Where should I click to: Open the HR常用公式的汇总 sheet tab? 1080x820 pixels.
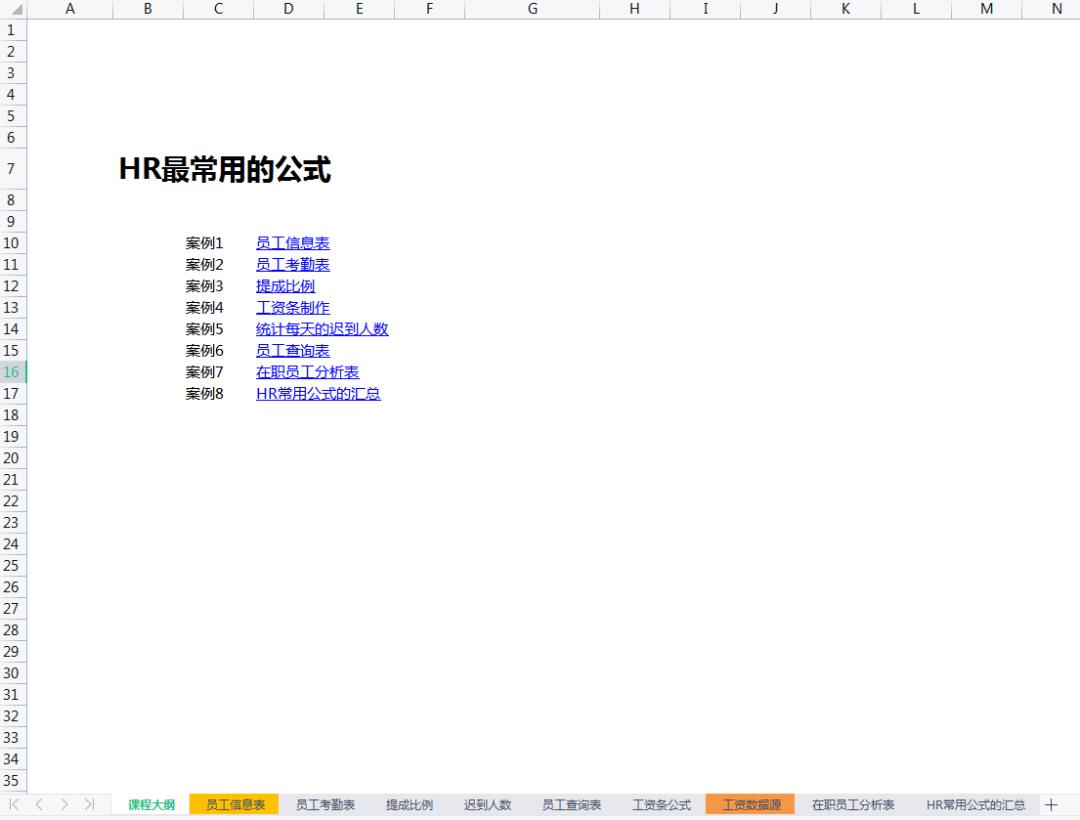973,804
